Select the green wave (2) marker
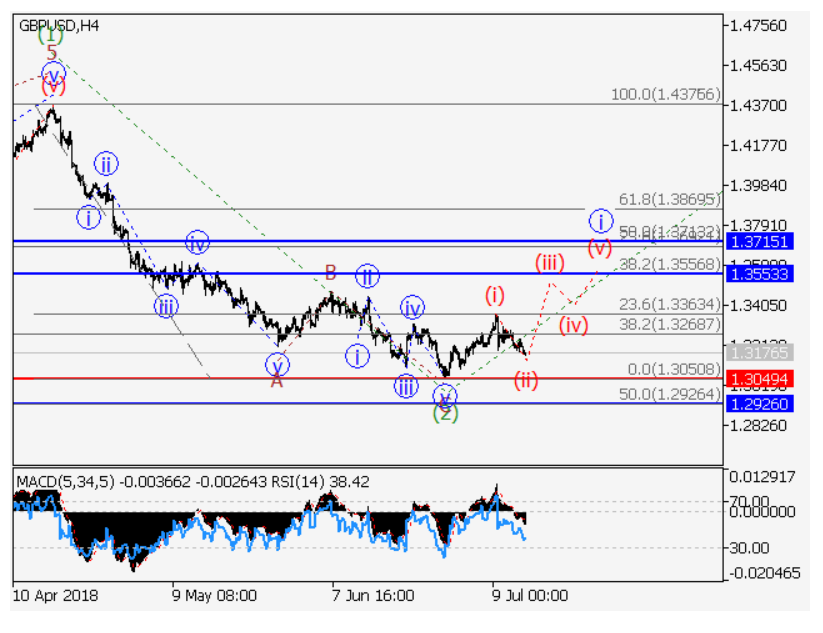This screenshot has width=823, height=633. click(x=445, y=412)
